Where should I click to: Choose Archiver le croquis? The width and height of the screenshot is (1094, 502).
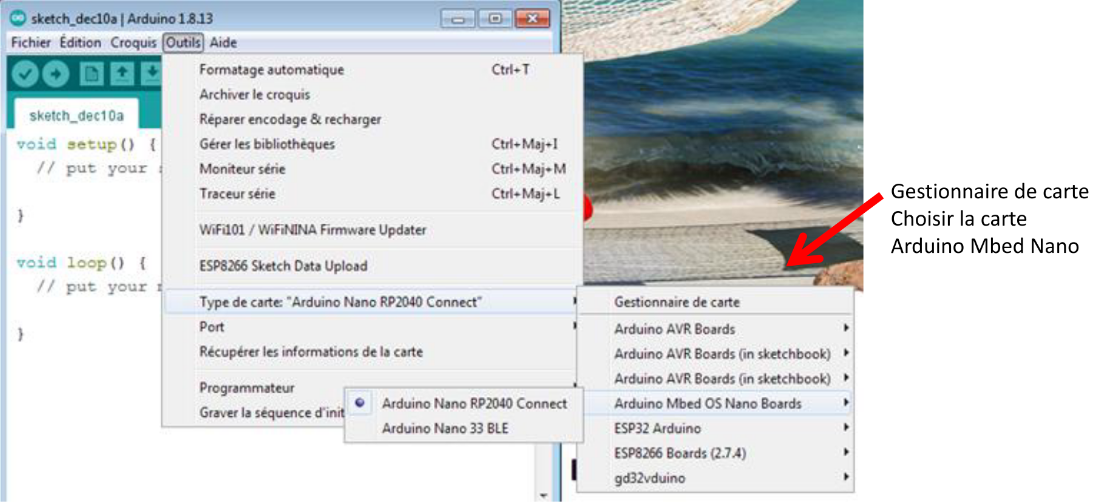click(373, 95)
